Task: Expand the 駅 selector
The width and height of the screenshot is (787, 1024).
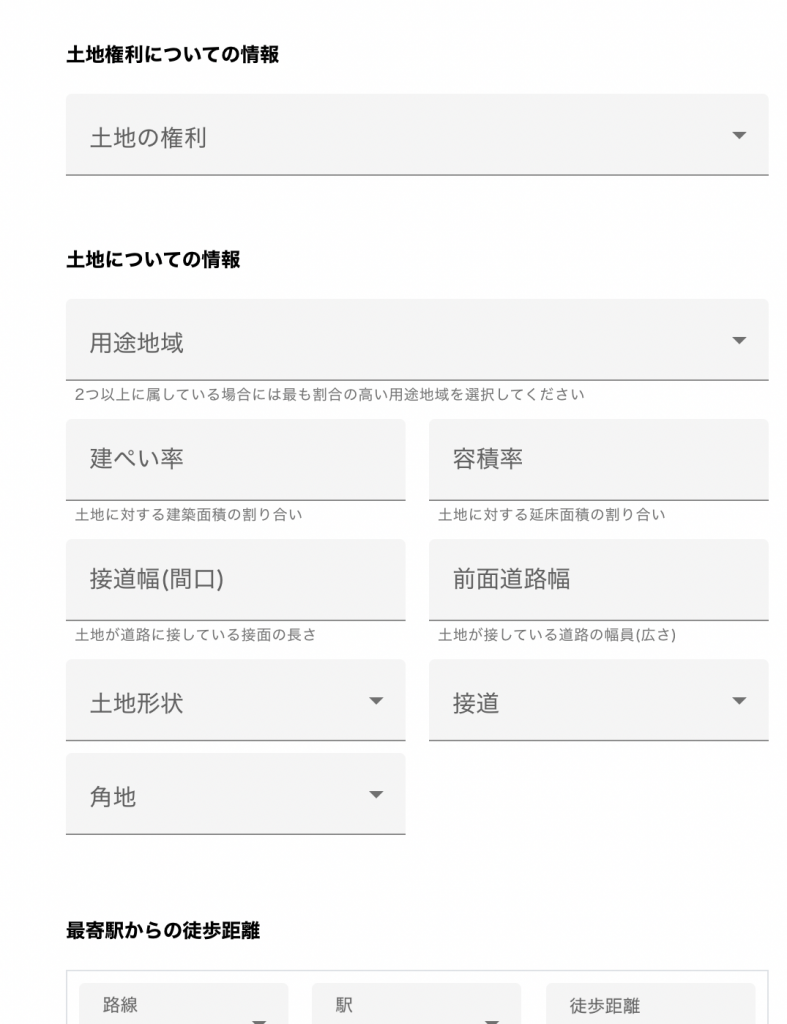Action: click(x=418, y=1007)
